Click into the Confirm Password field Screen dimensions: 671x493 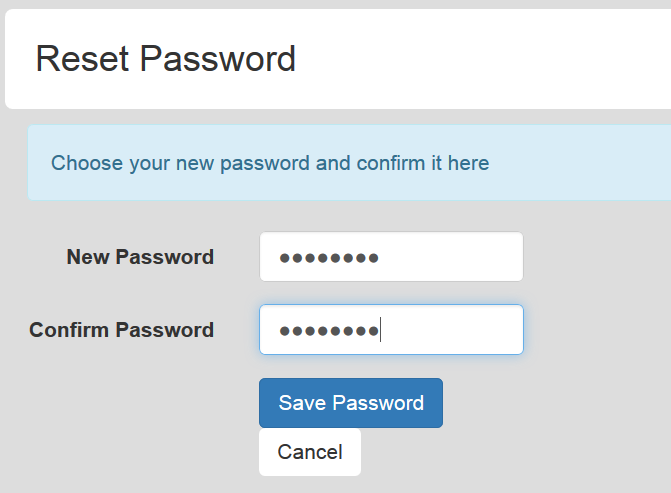[390, 329]
